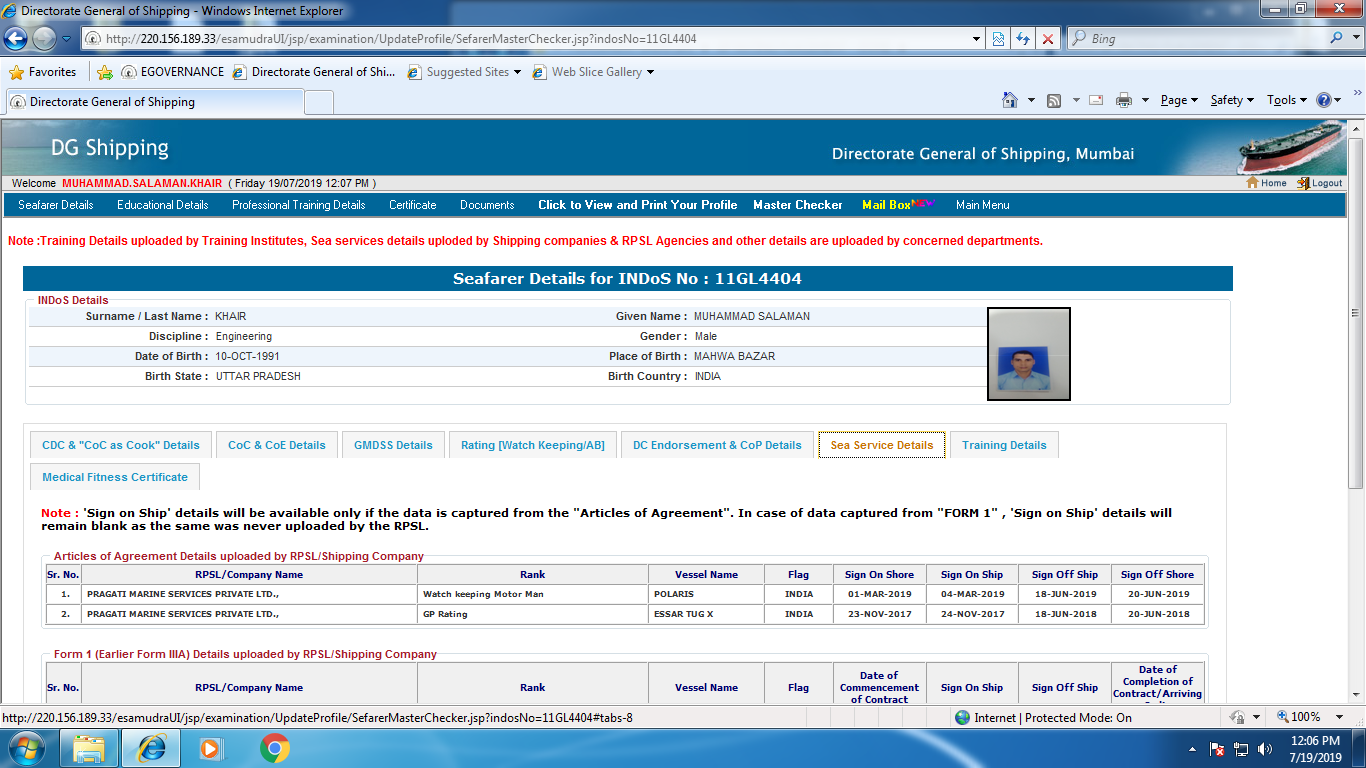
Task: Click the Internet Explorer taskbar icon
Action: 152,748
